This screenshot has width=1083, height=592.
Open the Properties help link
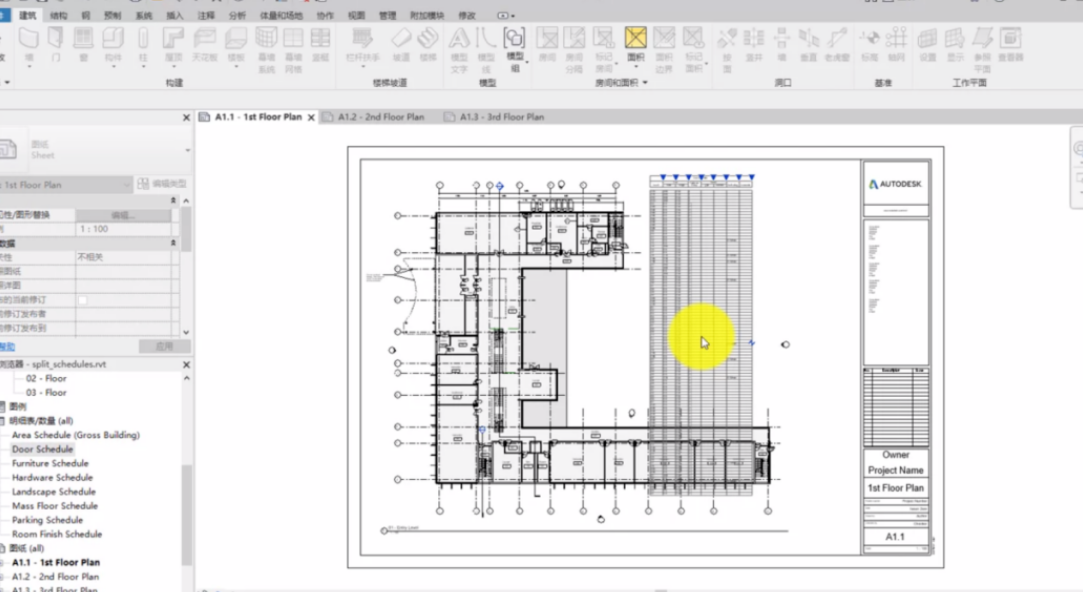click(x=7, y=347)
